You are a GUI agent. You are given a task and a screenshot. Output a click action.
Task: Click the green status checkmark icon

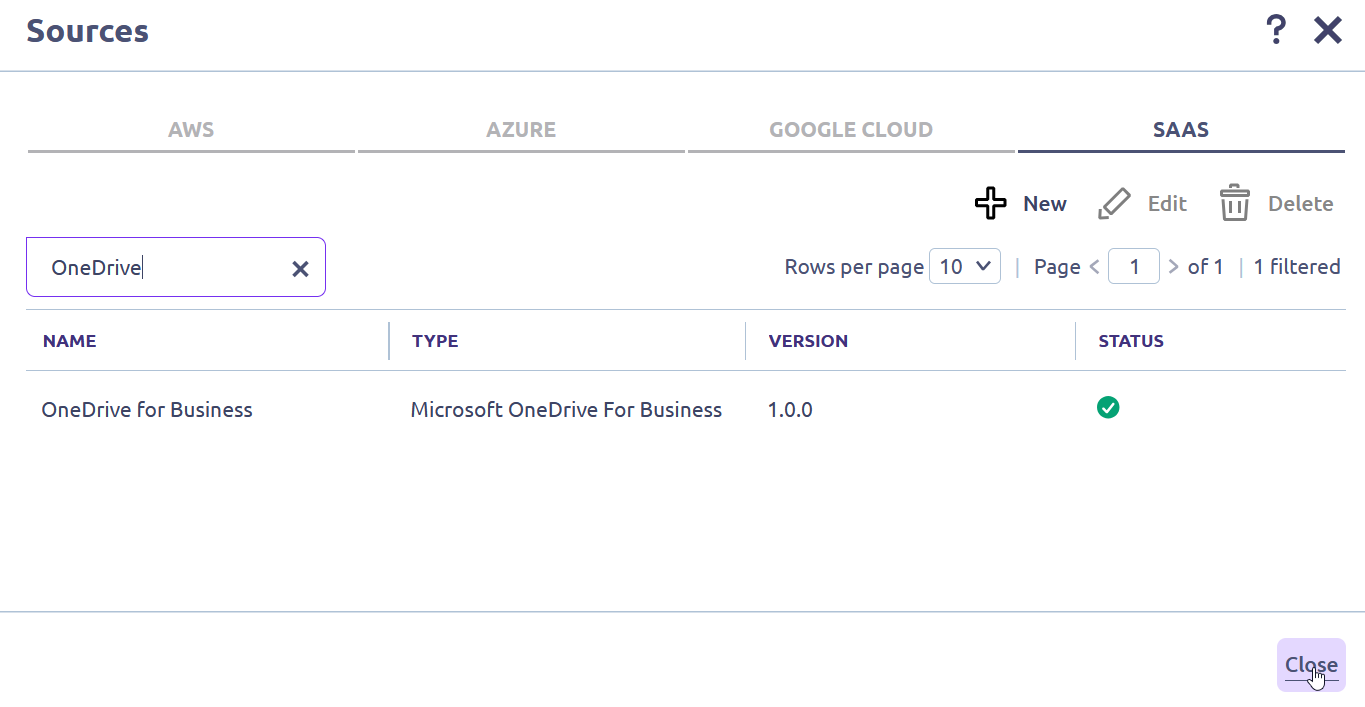pyautogui.click(x=1108, y=407)
